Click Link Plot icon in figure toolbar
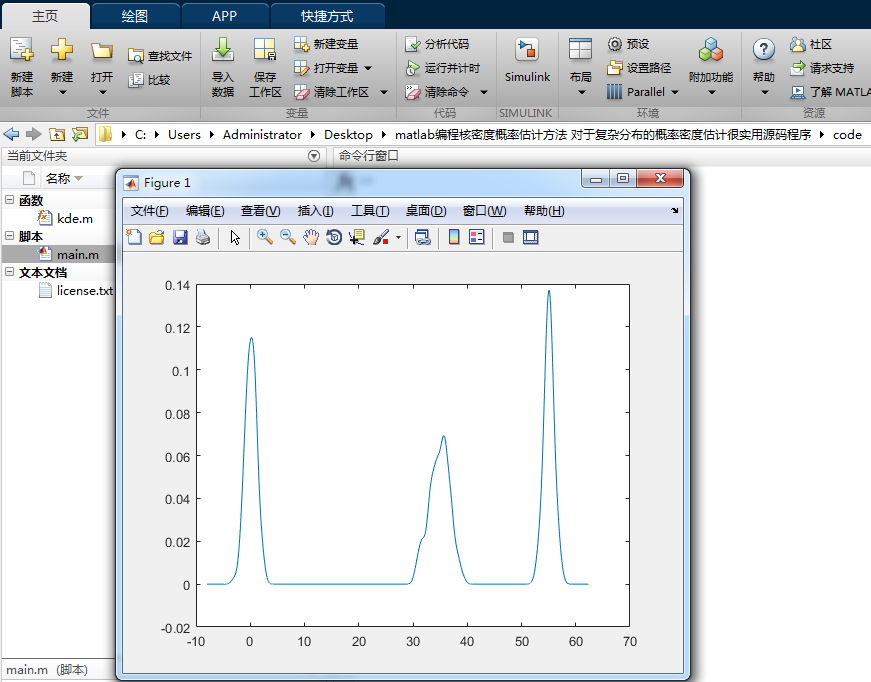 [423, 238]
